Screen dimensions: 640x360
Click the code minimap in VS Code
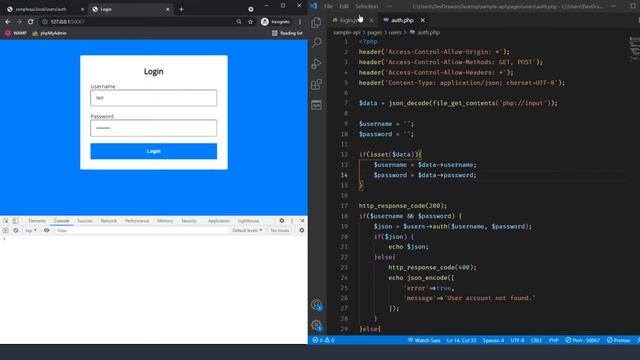tap(634, 48)
